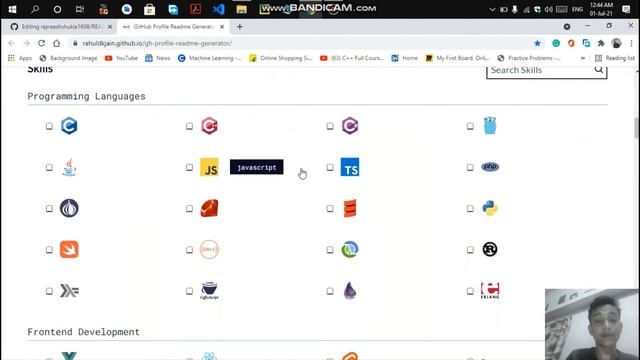Screen dimensions: 640x360
Task: Go to the browser home page icon
Action: click(x=56, y=43)
